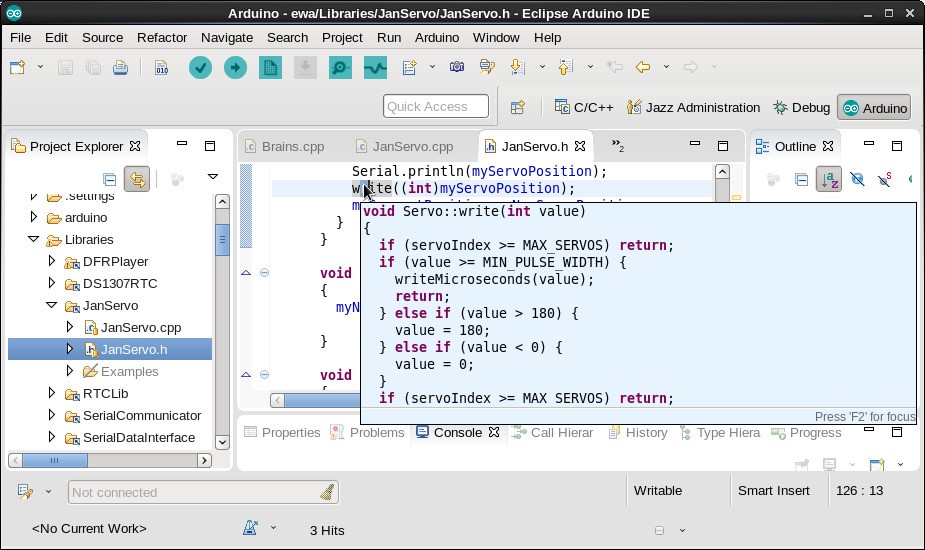Toggle alphabetical Sort in Outline view
Viewport: 925px width, 550px height.
[x=829, y=180]
